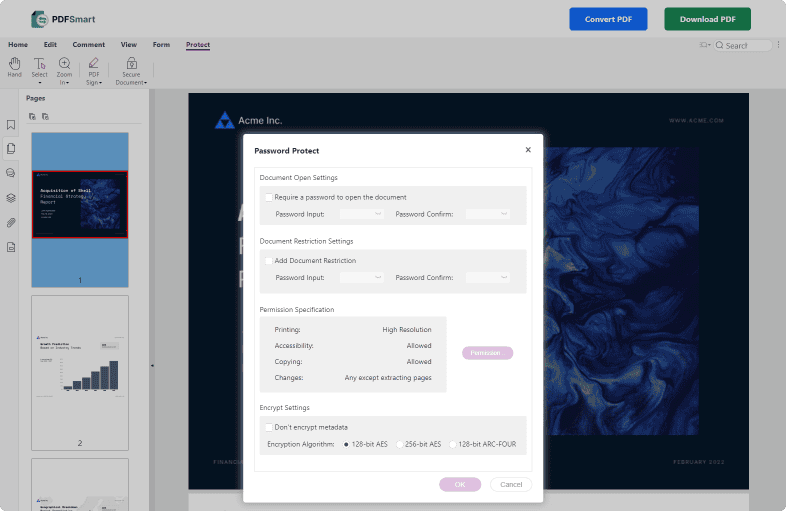Screen dimensions: 786x511
Task: Open Password Confirm dropdown under Document Restriction Settings
Action: [x=488, y=277]
